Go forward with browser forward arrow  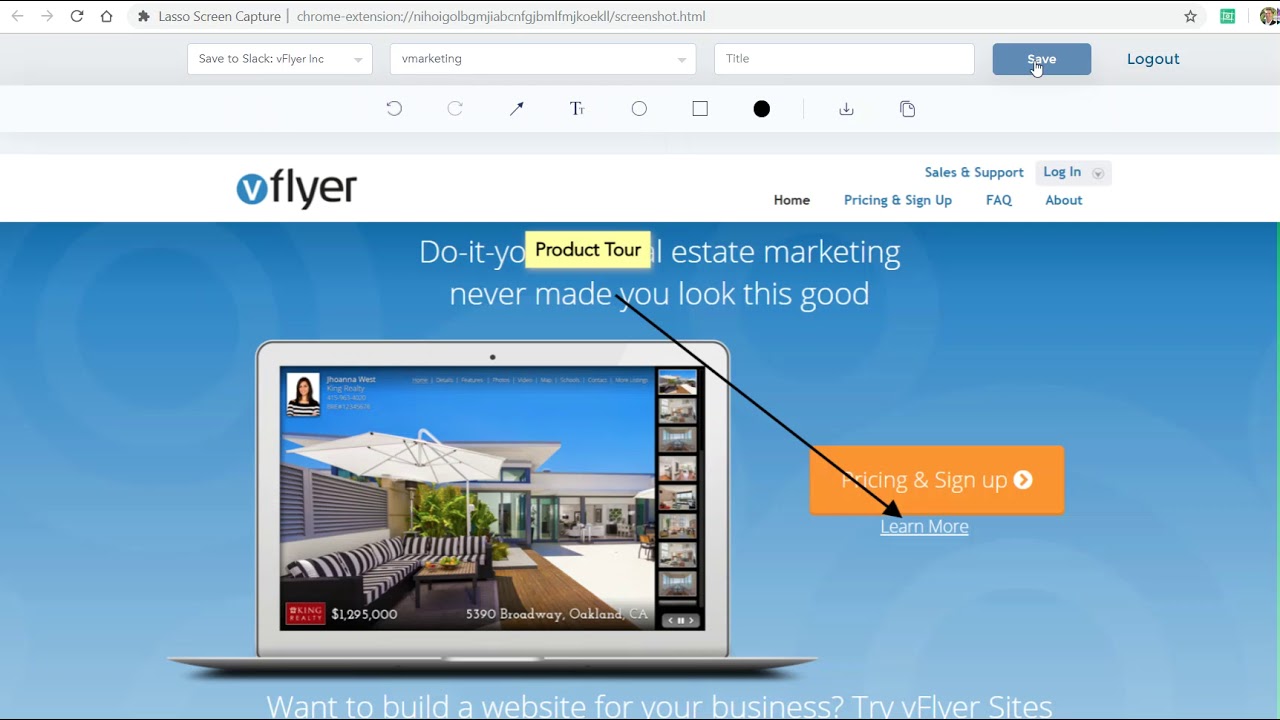tap(47, 16)
